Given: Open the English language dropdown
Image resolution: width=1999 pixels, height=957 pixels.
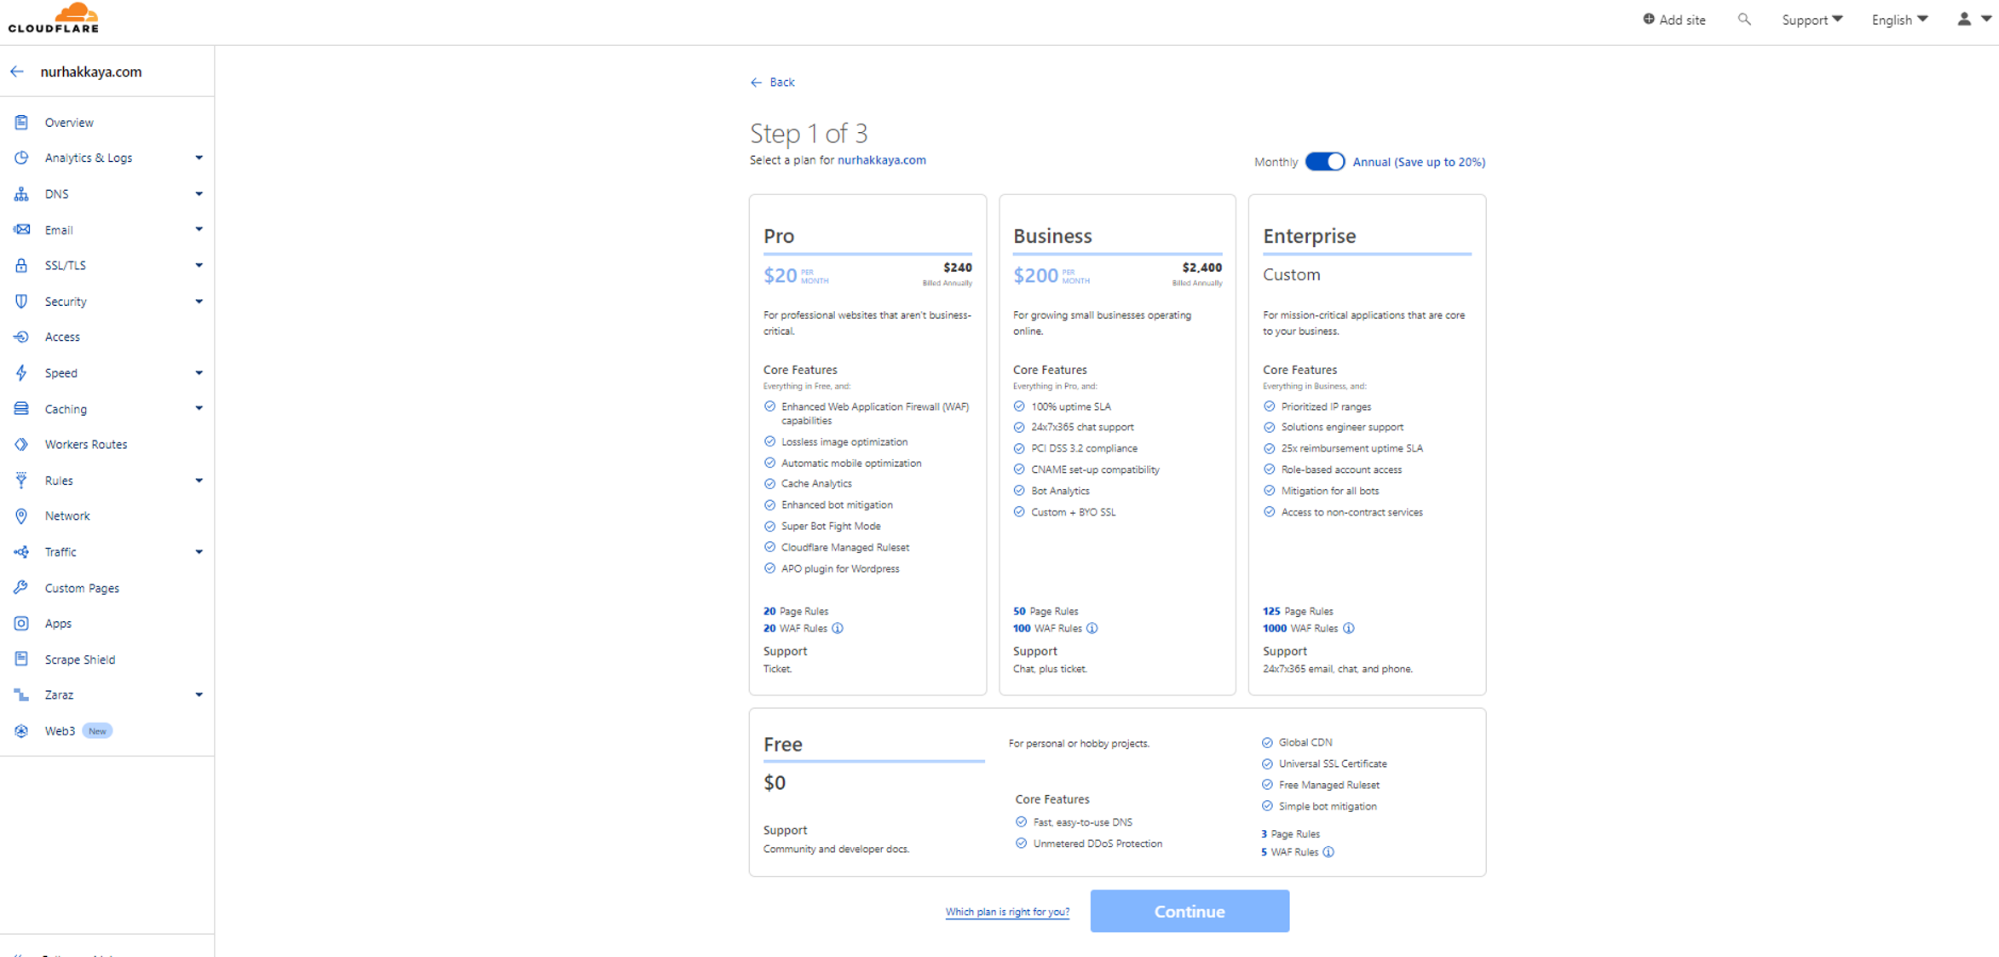Looking at the screenshot, I should coord(1900,19).
